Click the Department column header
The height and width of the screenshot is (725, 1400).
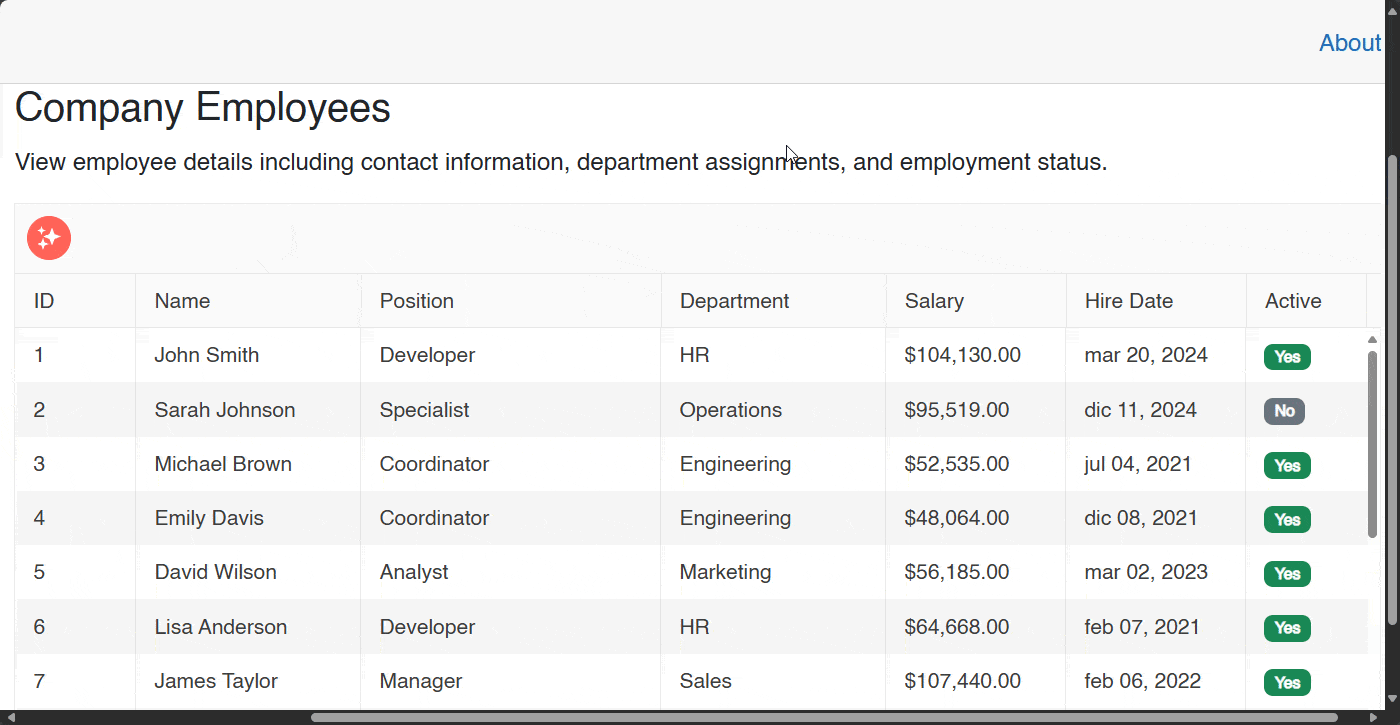tap(734, 301)
